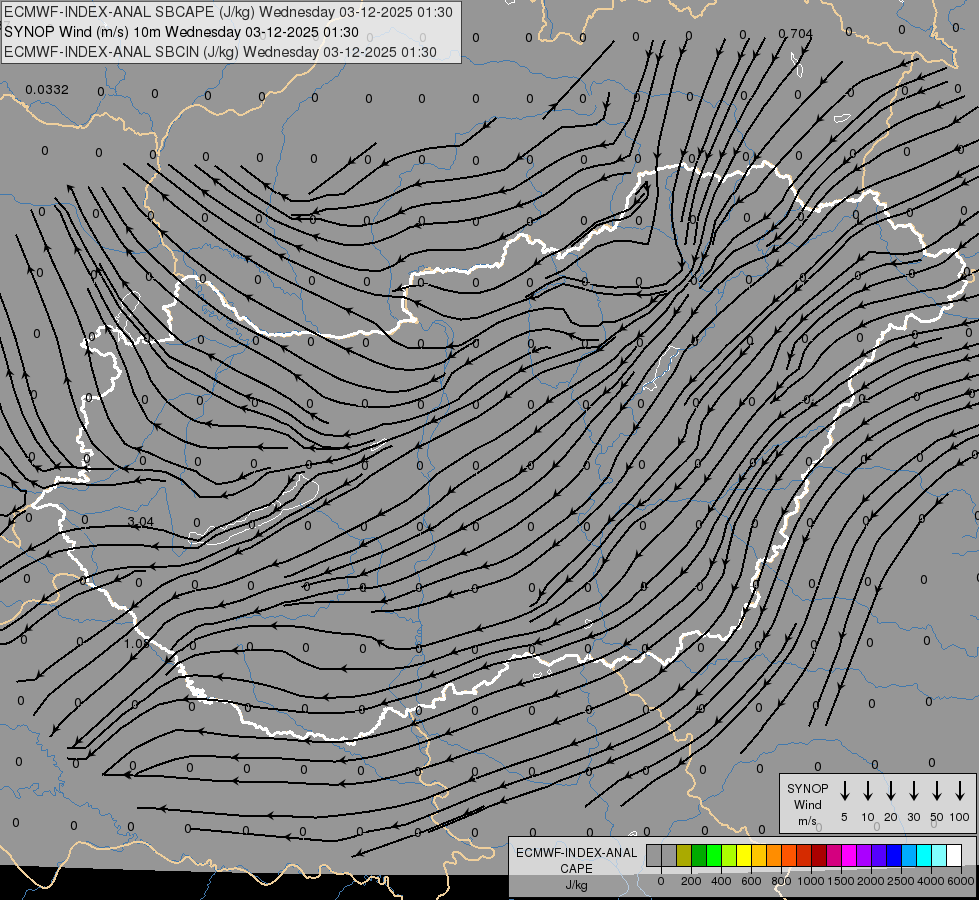Select the bright magenta CAPE legend swatch
Screen dimensions: 979x900
tap(849, 855)
